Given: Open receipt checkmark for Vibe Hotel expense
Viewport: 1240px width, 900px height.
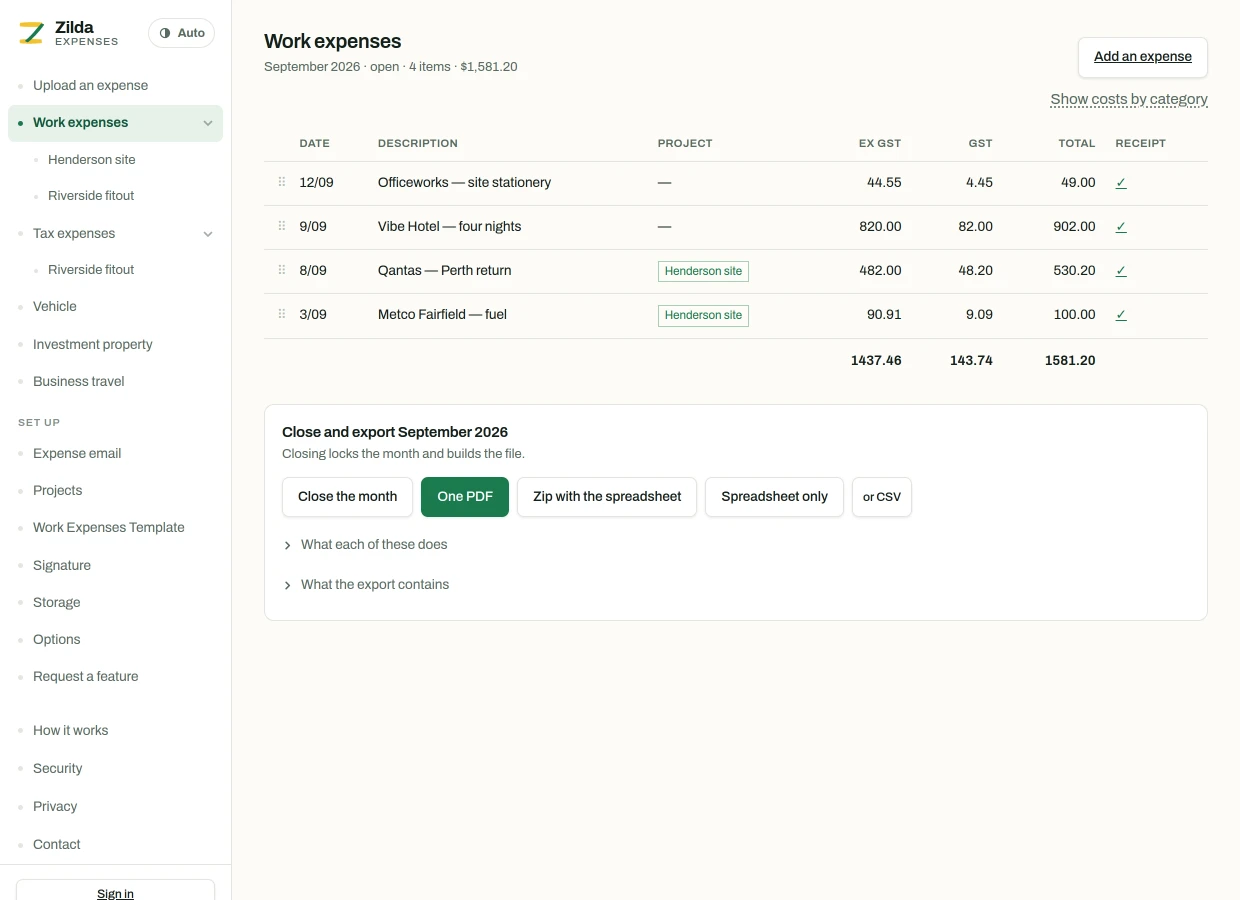Looking at the screenshot, I should pos(1121,227).
